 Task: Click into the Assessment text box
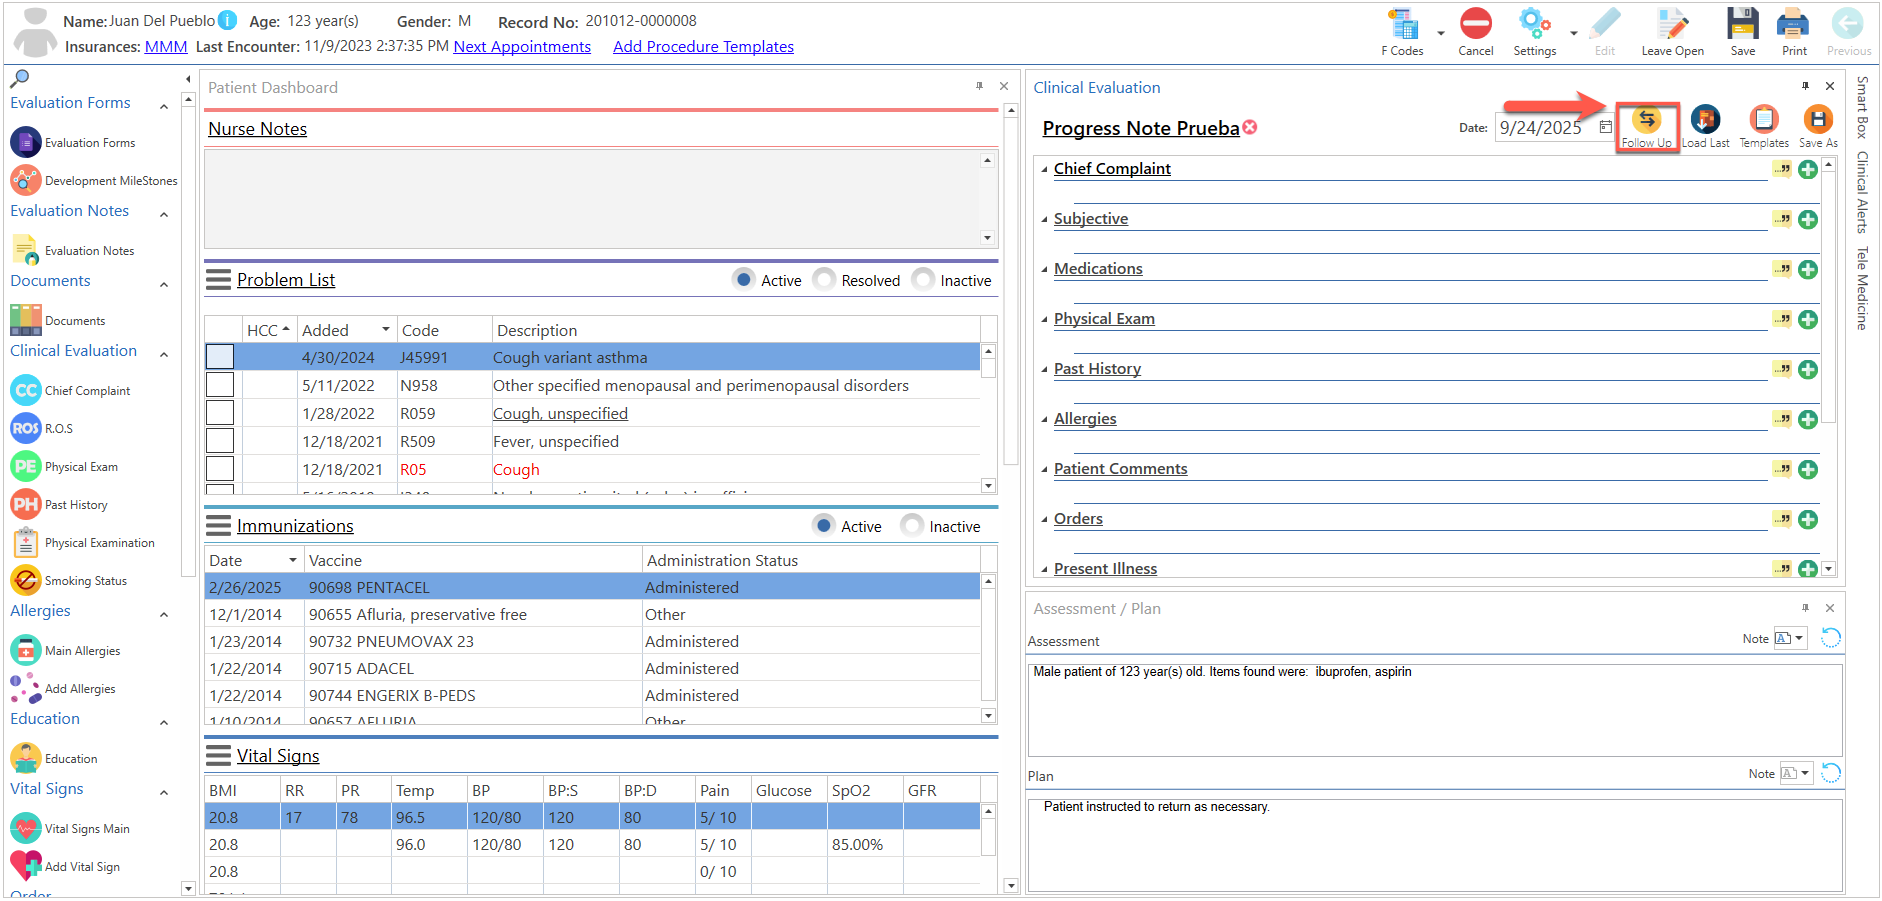(1435, 709)
